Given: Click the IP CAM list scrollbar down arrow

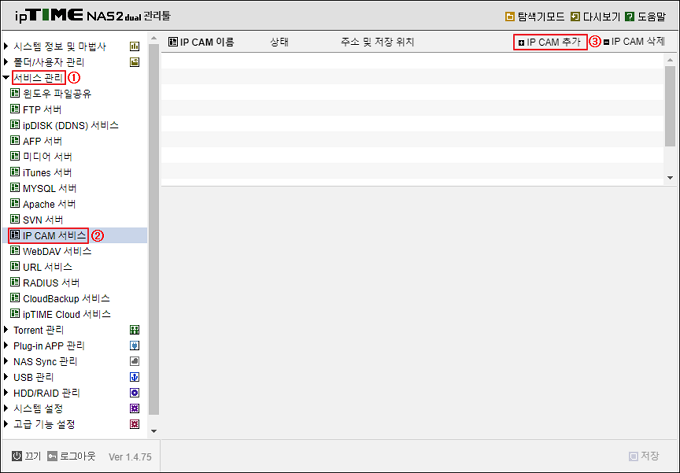Looking at the screenshot, I should click(x=670, y=177).
